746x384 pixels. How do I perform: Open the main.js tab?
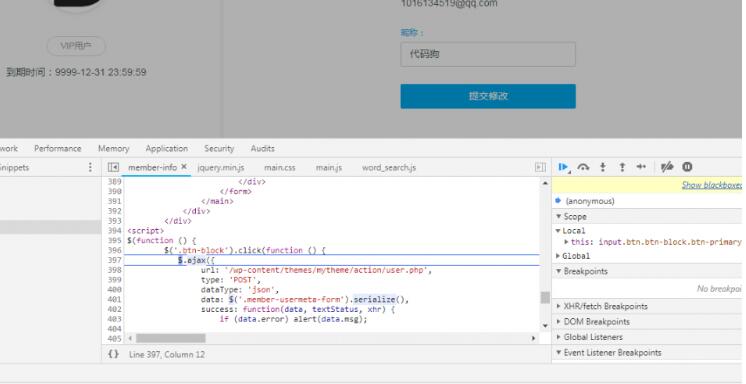click(x=329, y=167)
